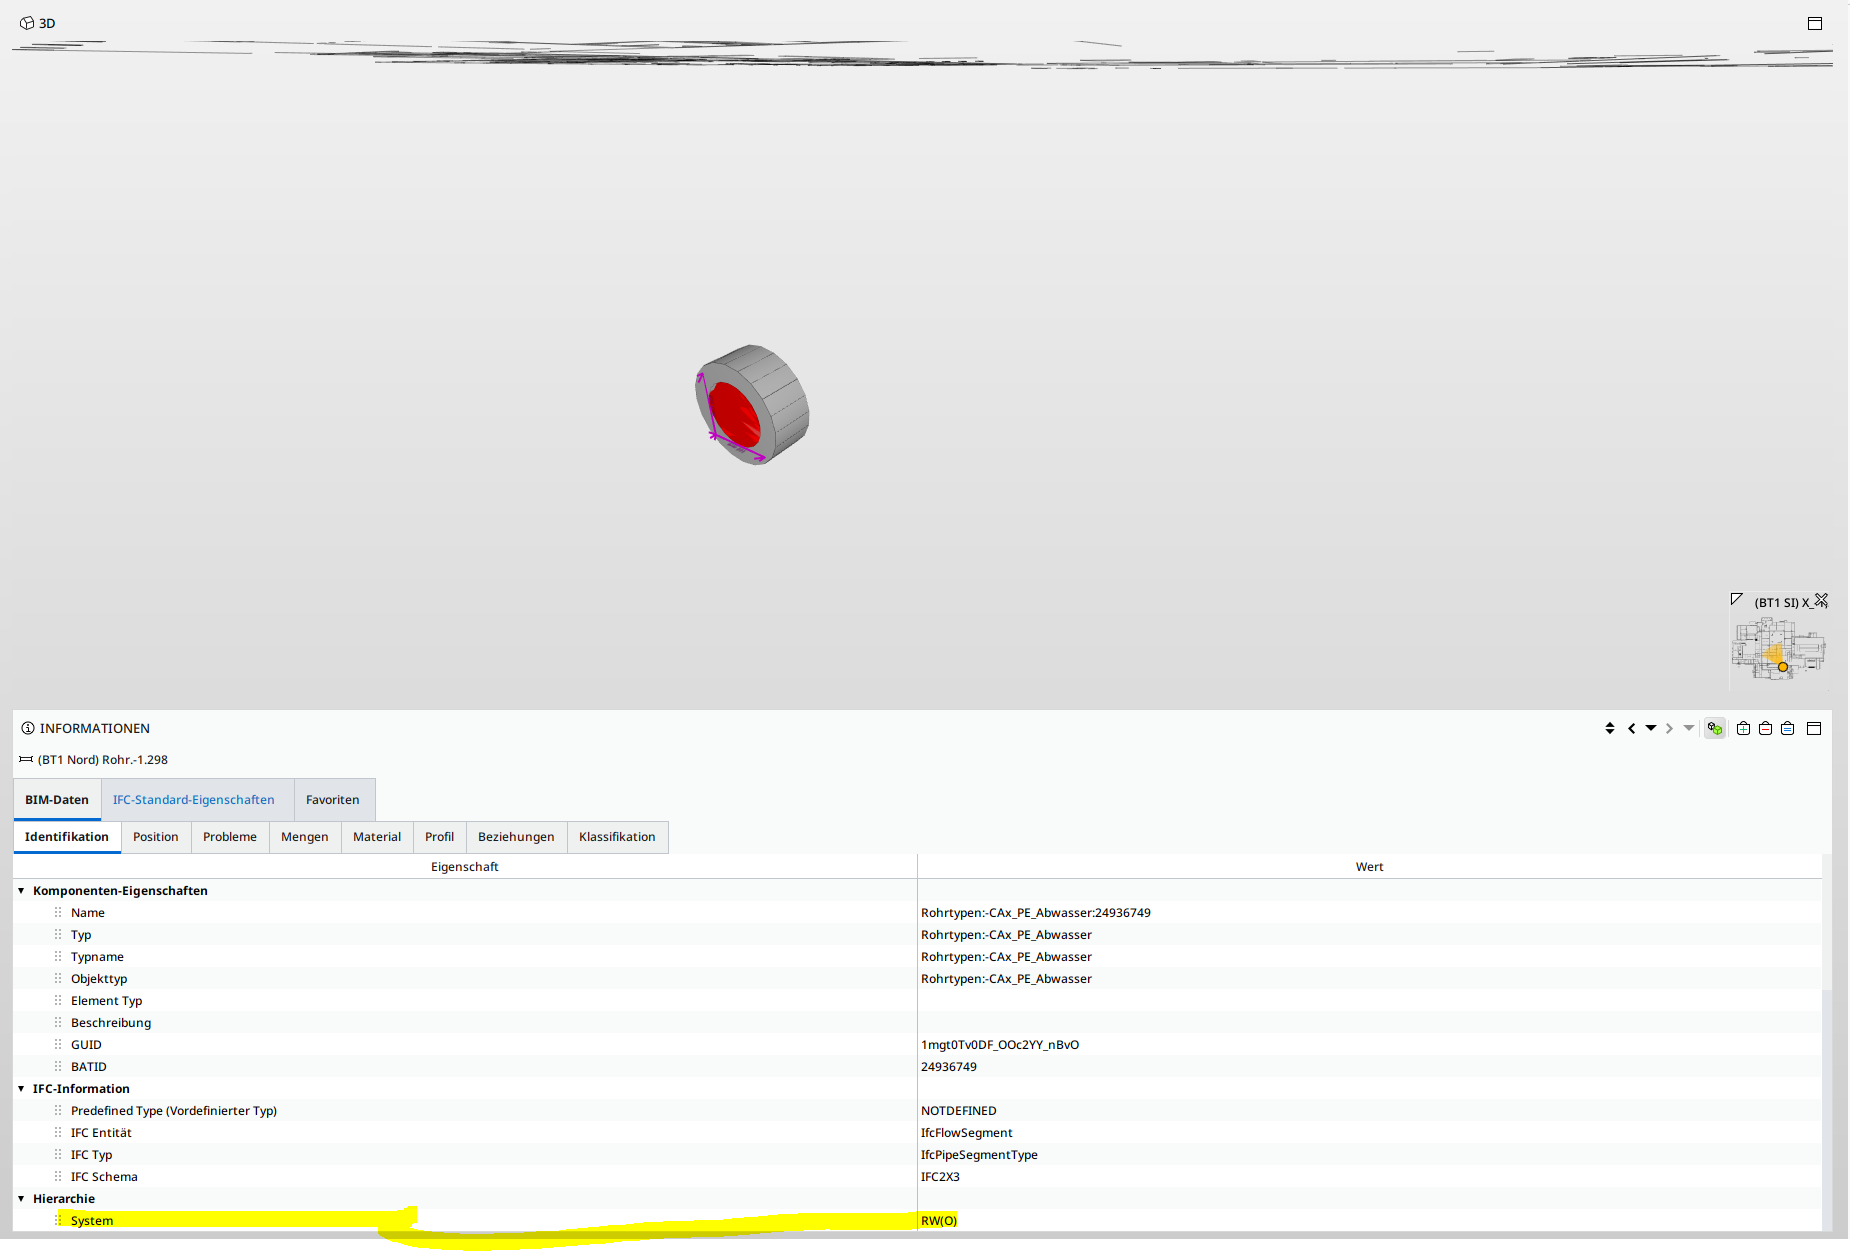This screenshot has width=1850, height=1251.
Task: Click the drag handle of the Beschreibung row
Action: pyautogui.click(x=58, y=1023)
